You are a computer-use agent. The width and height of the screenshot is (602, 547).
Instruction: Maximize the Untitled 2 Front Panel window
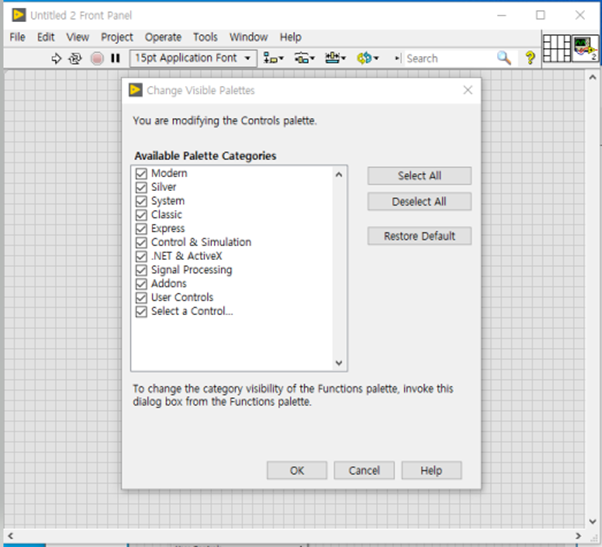click(x=540, y=15)
